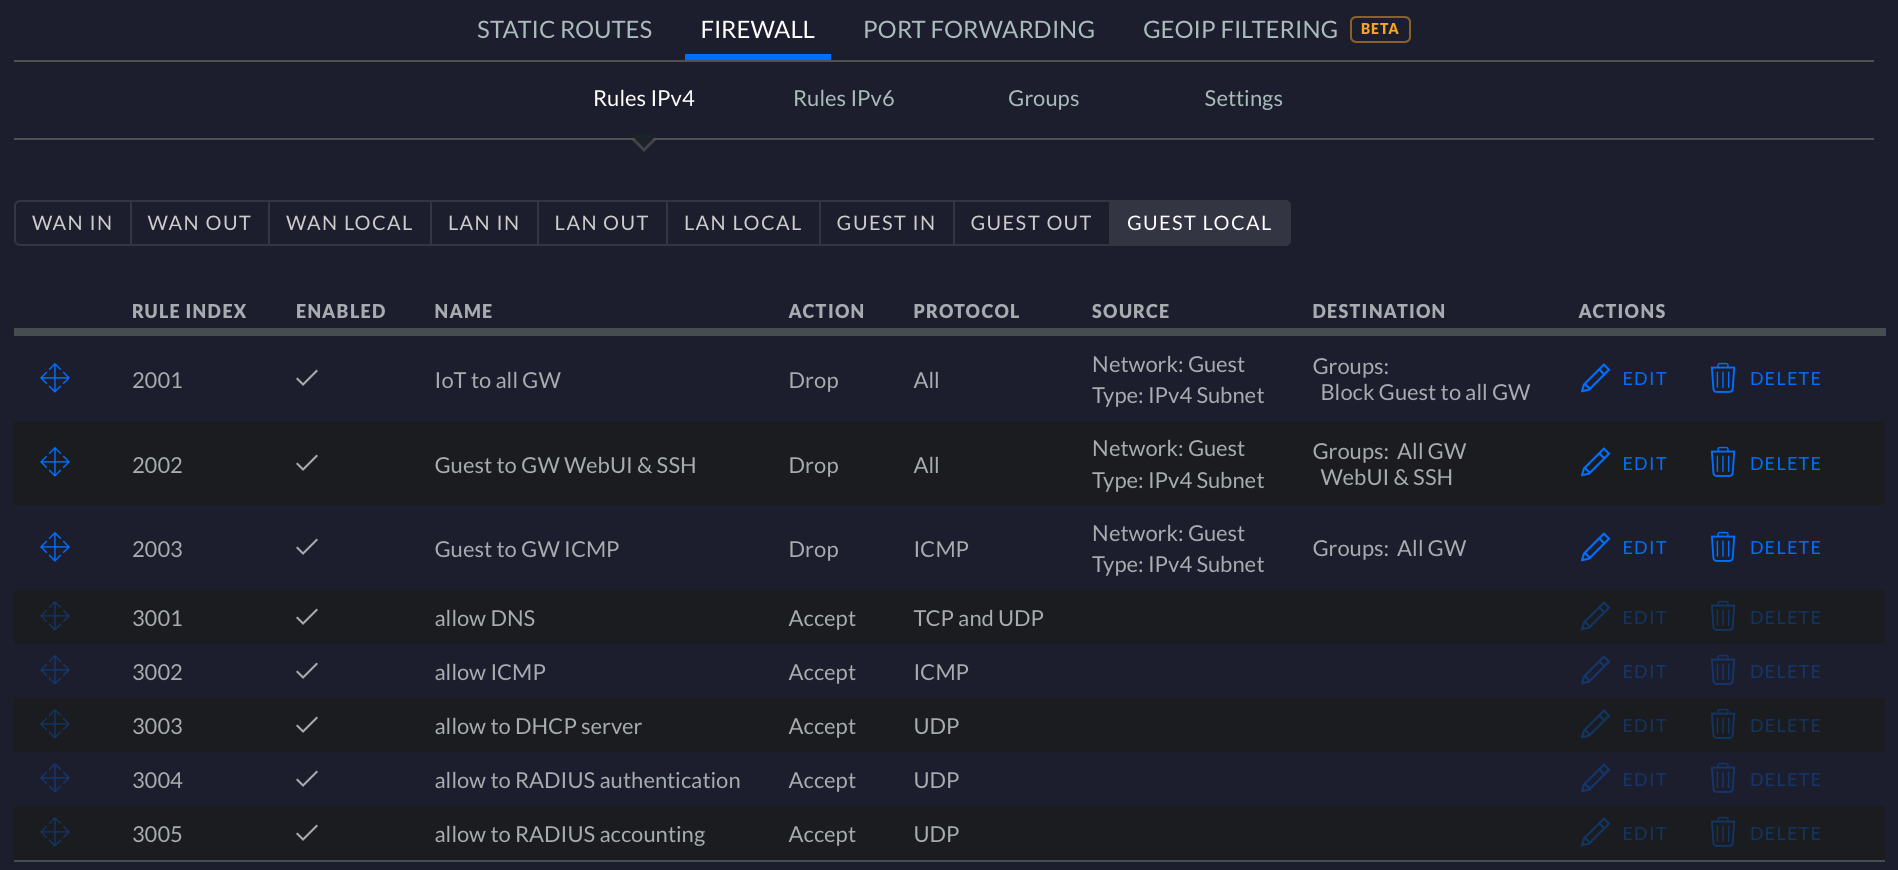
Task: Click the trash delete icon for IoT to all GW
Action: (x=1722, y=379)
